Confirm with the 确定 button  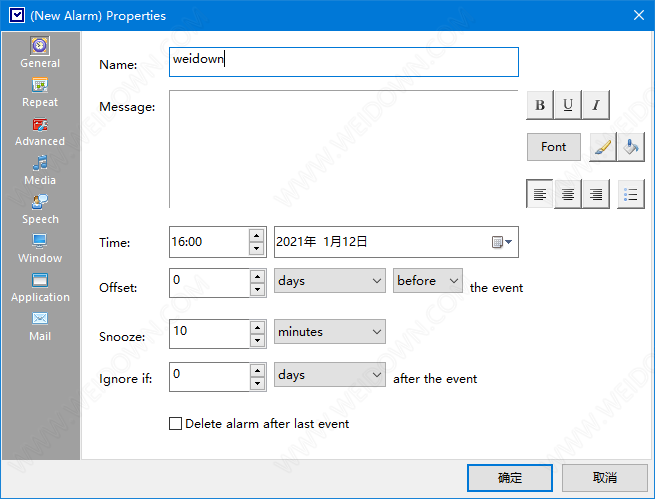pos(510,478)
